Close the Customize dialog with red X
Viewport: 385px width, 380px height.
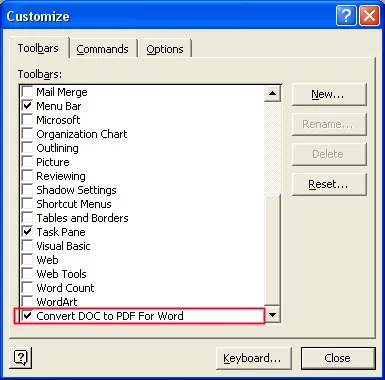[x=369, y=15]
